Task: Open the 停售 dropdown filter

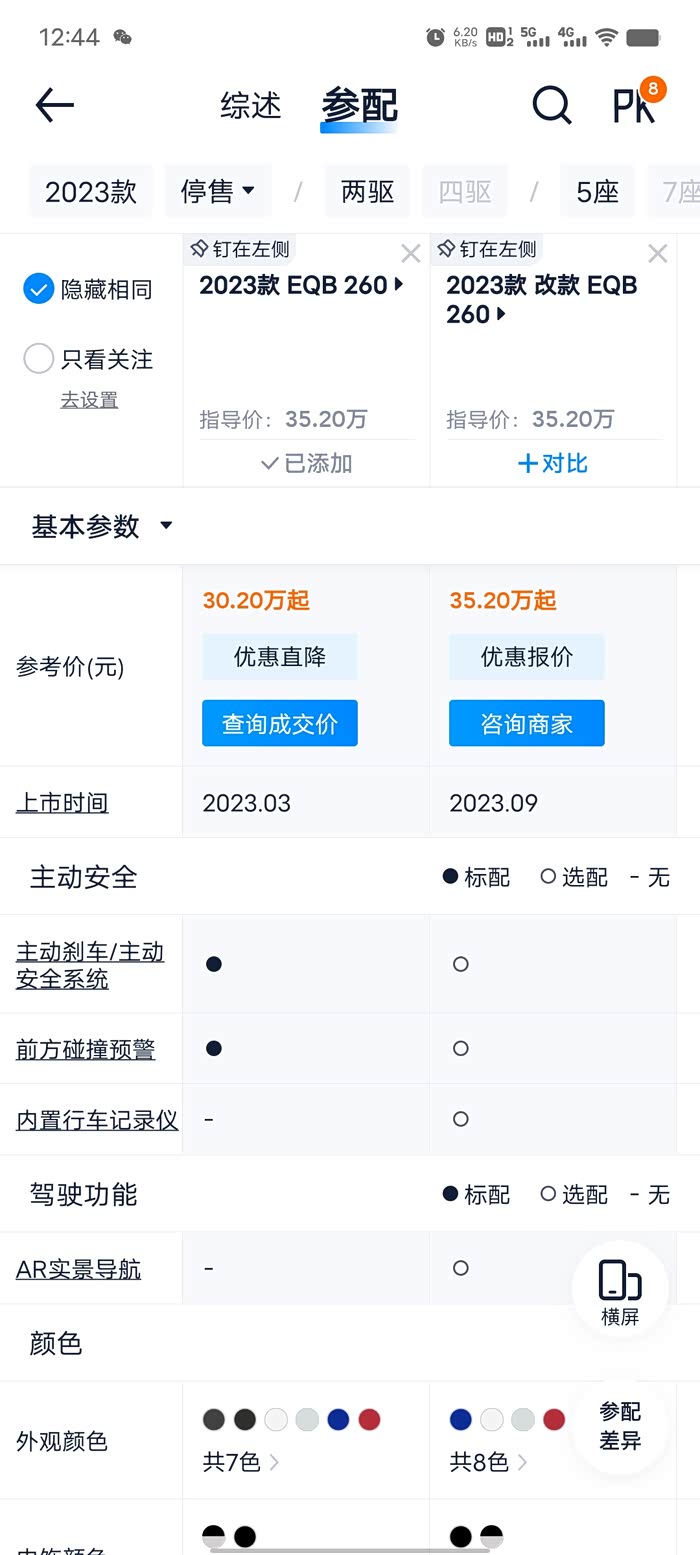Action: [218, 191]
